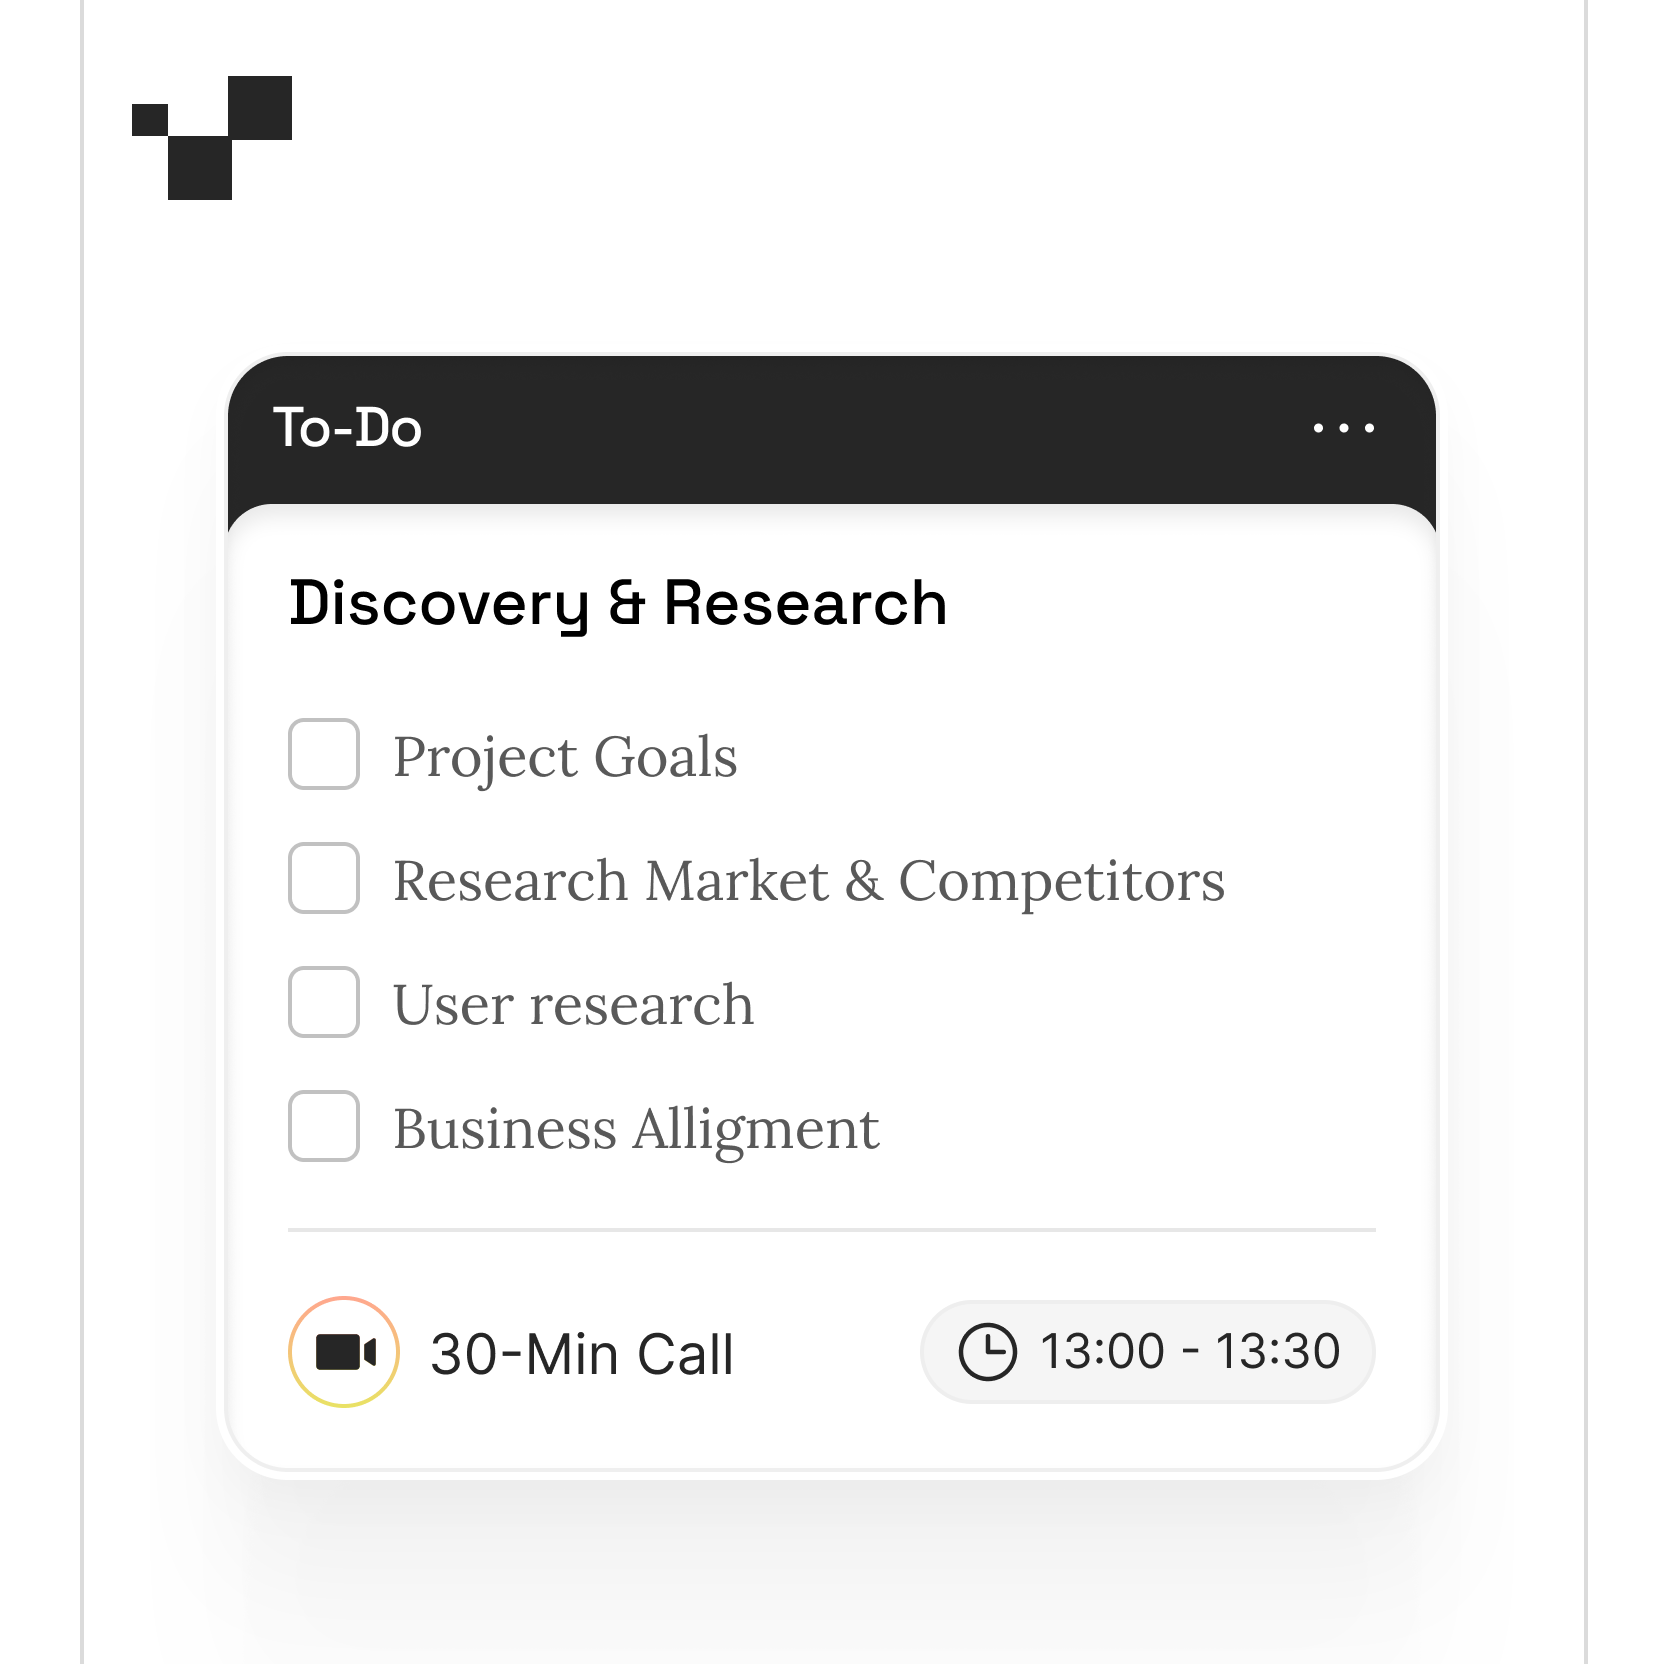Click the 13:00 start time
This screenshot has height=1664, width=1664.
pyautogui.click(x=1102, y=1352)
